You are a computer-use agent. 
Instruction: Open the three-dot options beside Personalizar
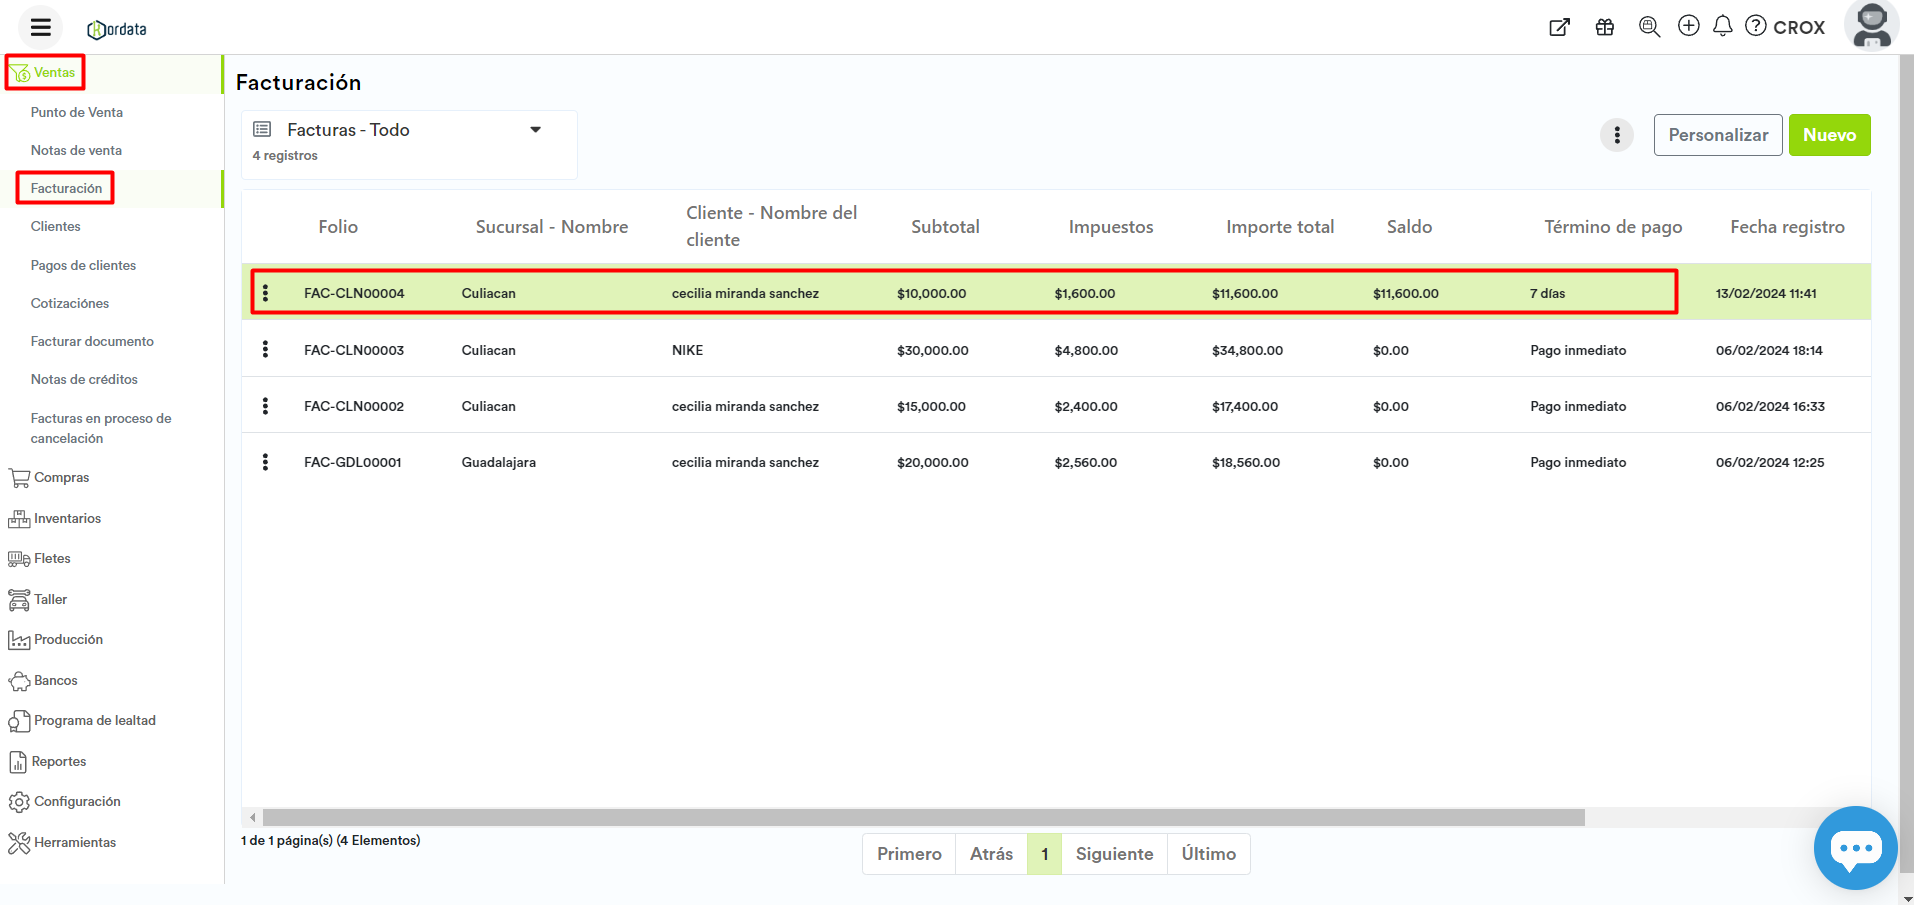(x=1616, y=135)
